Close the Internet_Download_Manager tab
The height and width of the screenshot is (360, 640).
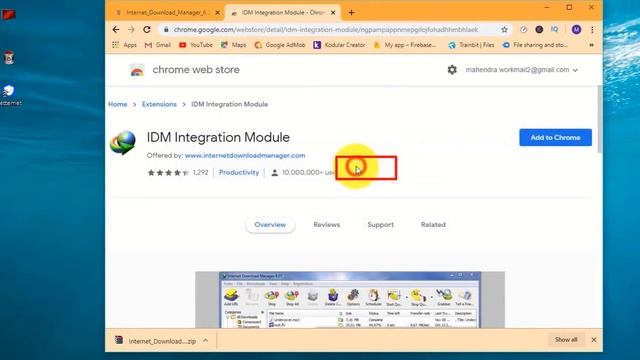point(218,13)
